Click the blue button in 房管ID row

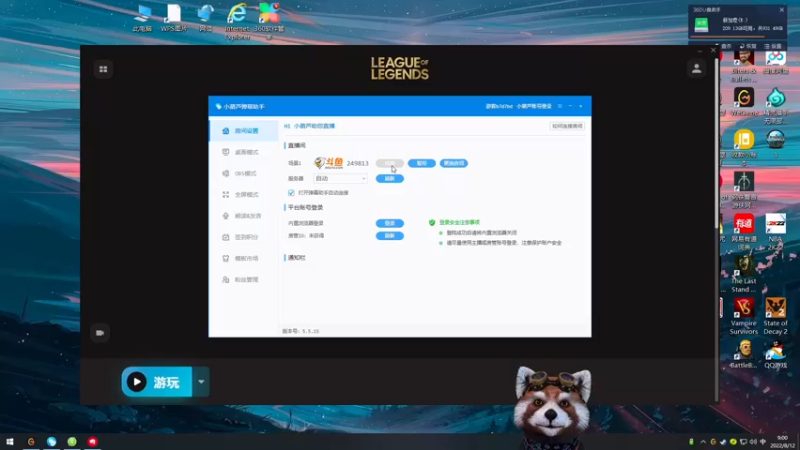(x=390, y=236)
